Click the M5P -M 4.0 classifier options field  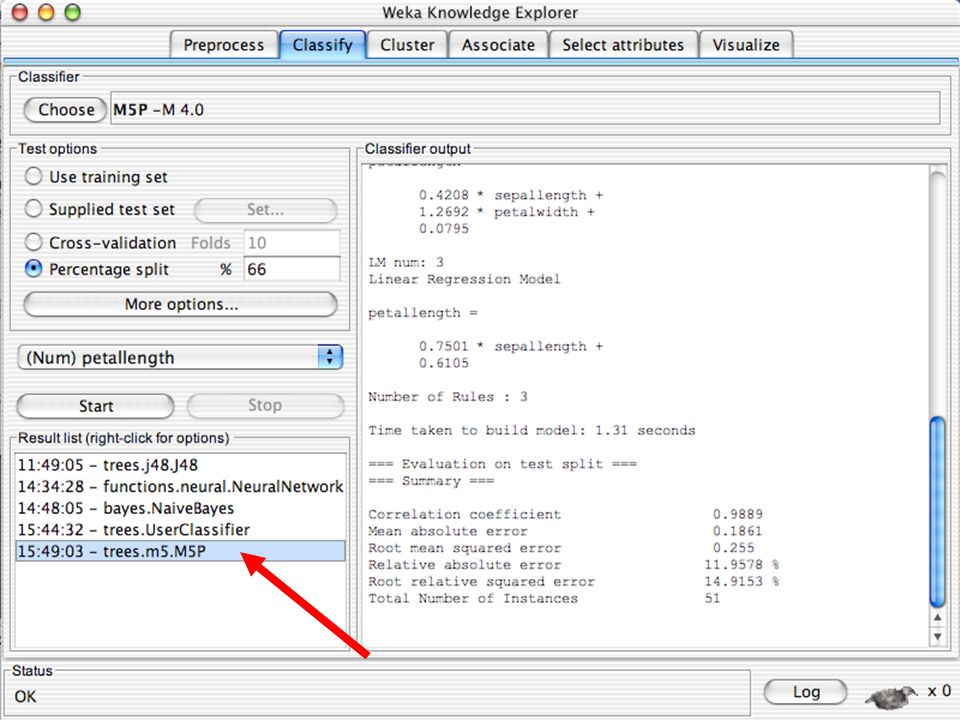tap(525, 108)
